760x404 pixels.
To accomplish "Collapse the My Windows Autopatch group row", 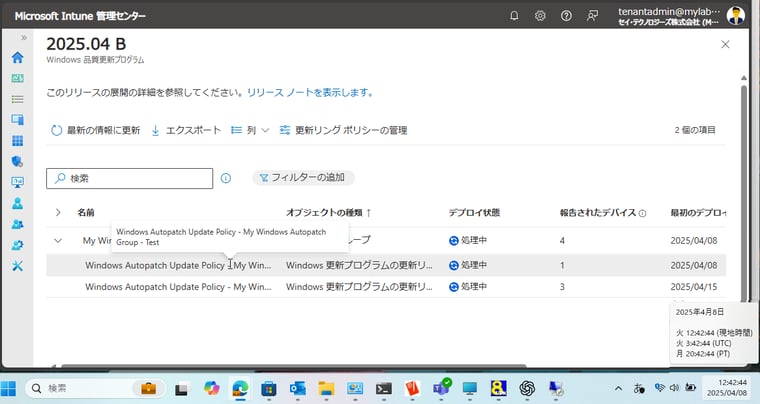I will point(58,240).
